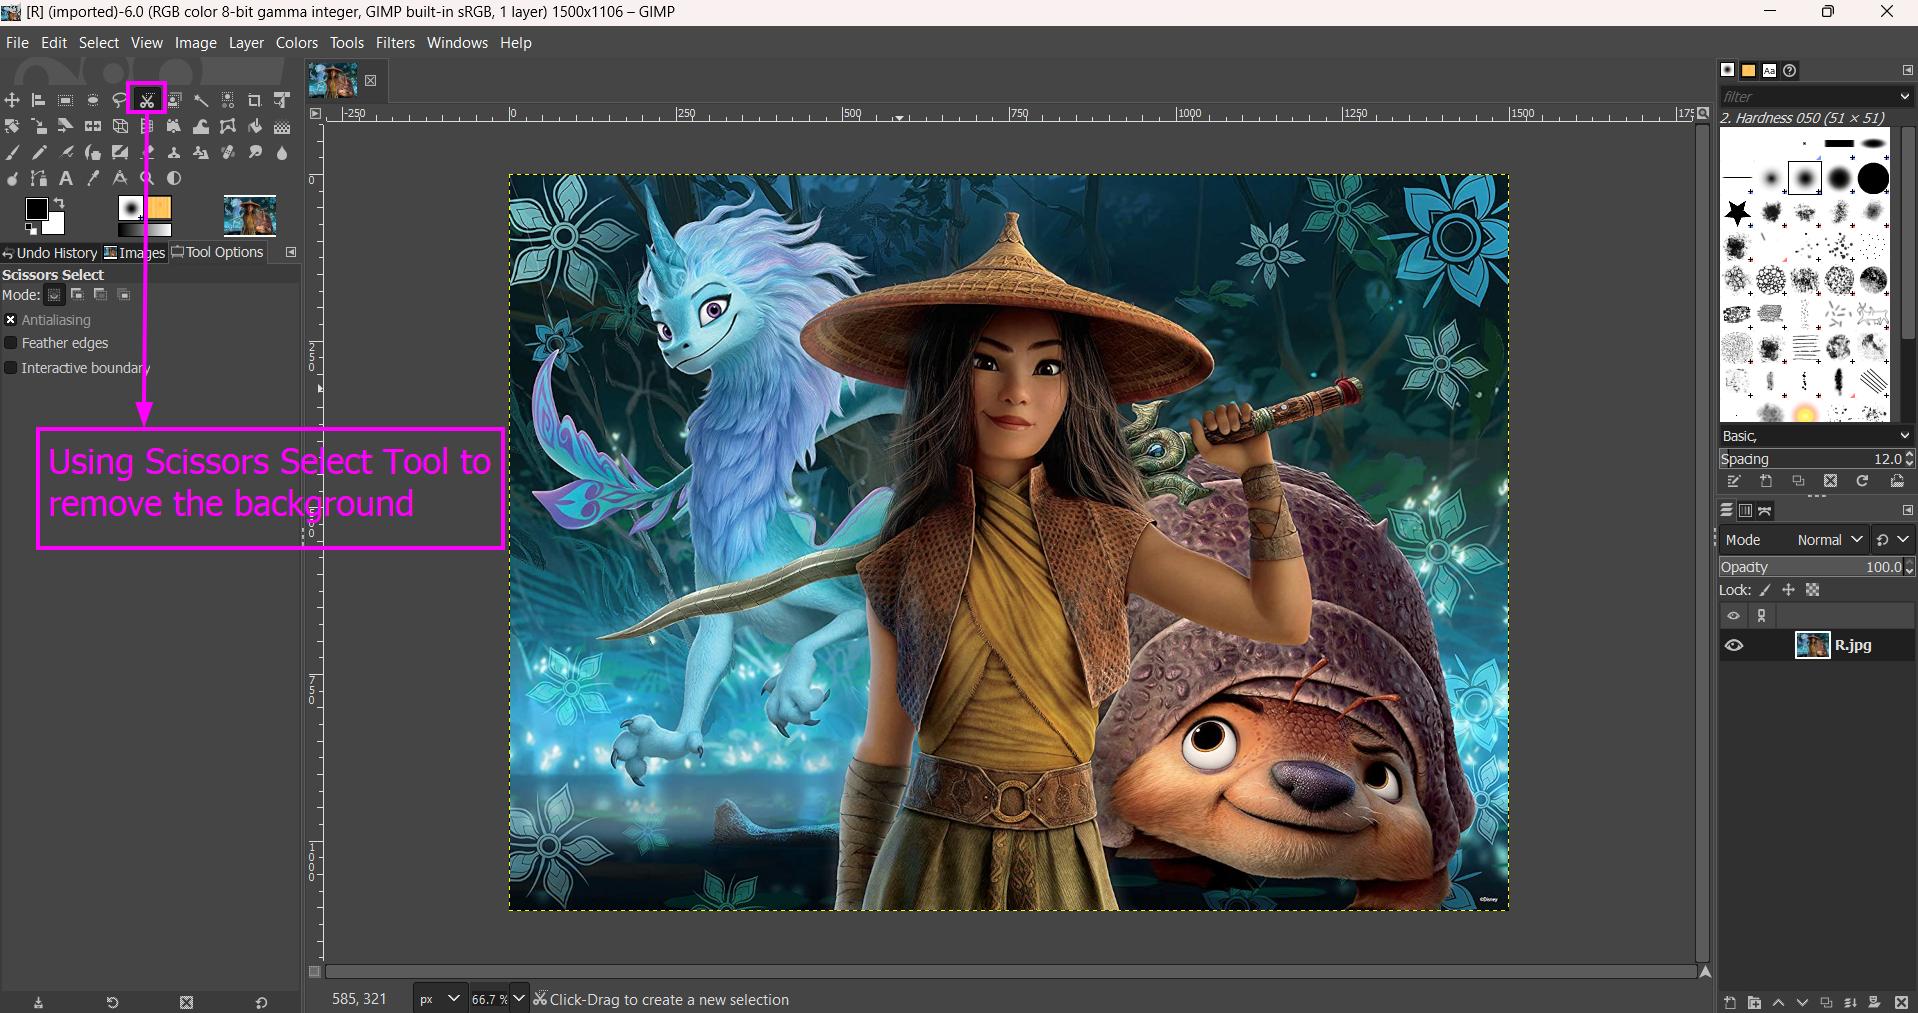Image resolution: width=1918 pixels, height=1013 pixels.
Task: Toggle Lock pixels brush icon
Action: click(1766, 590)
